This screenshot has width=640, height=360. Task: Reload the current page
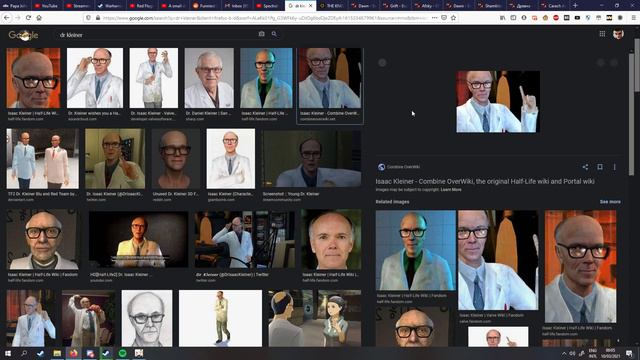click(x=28, y=18)
